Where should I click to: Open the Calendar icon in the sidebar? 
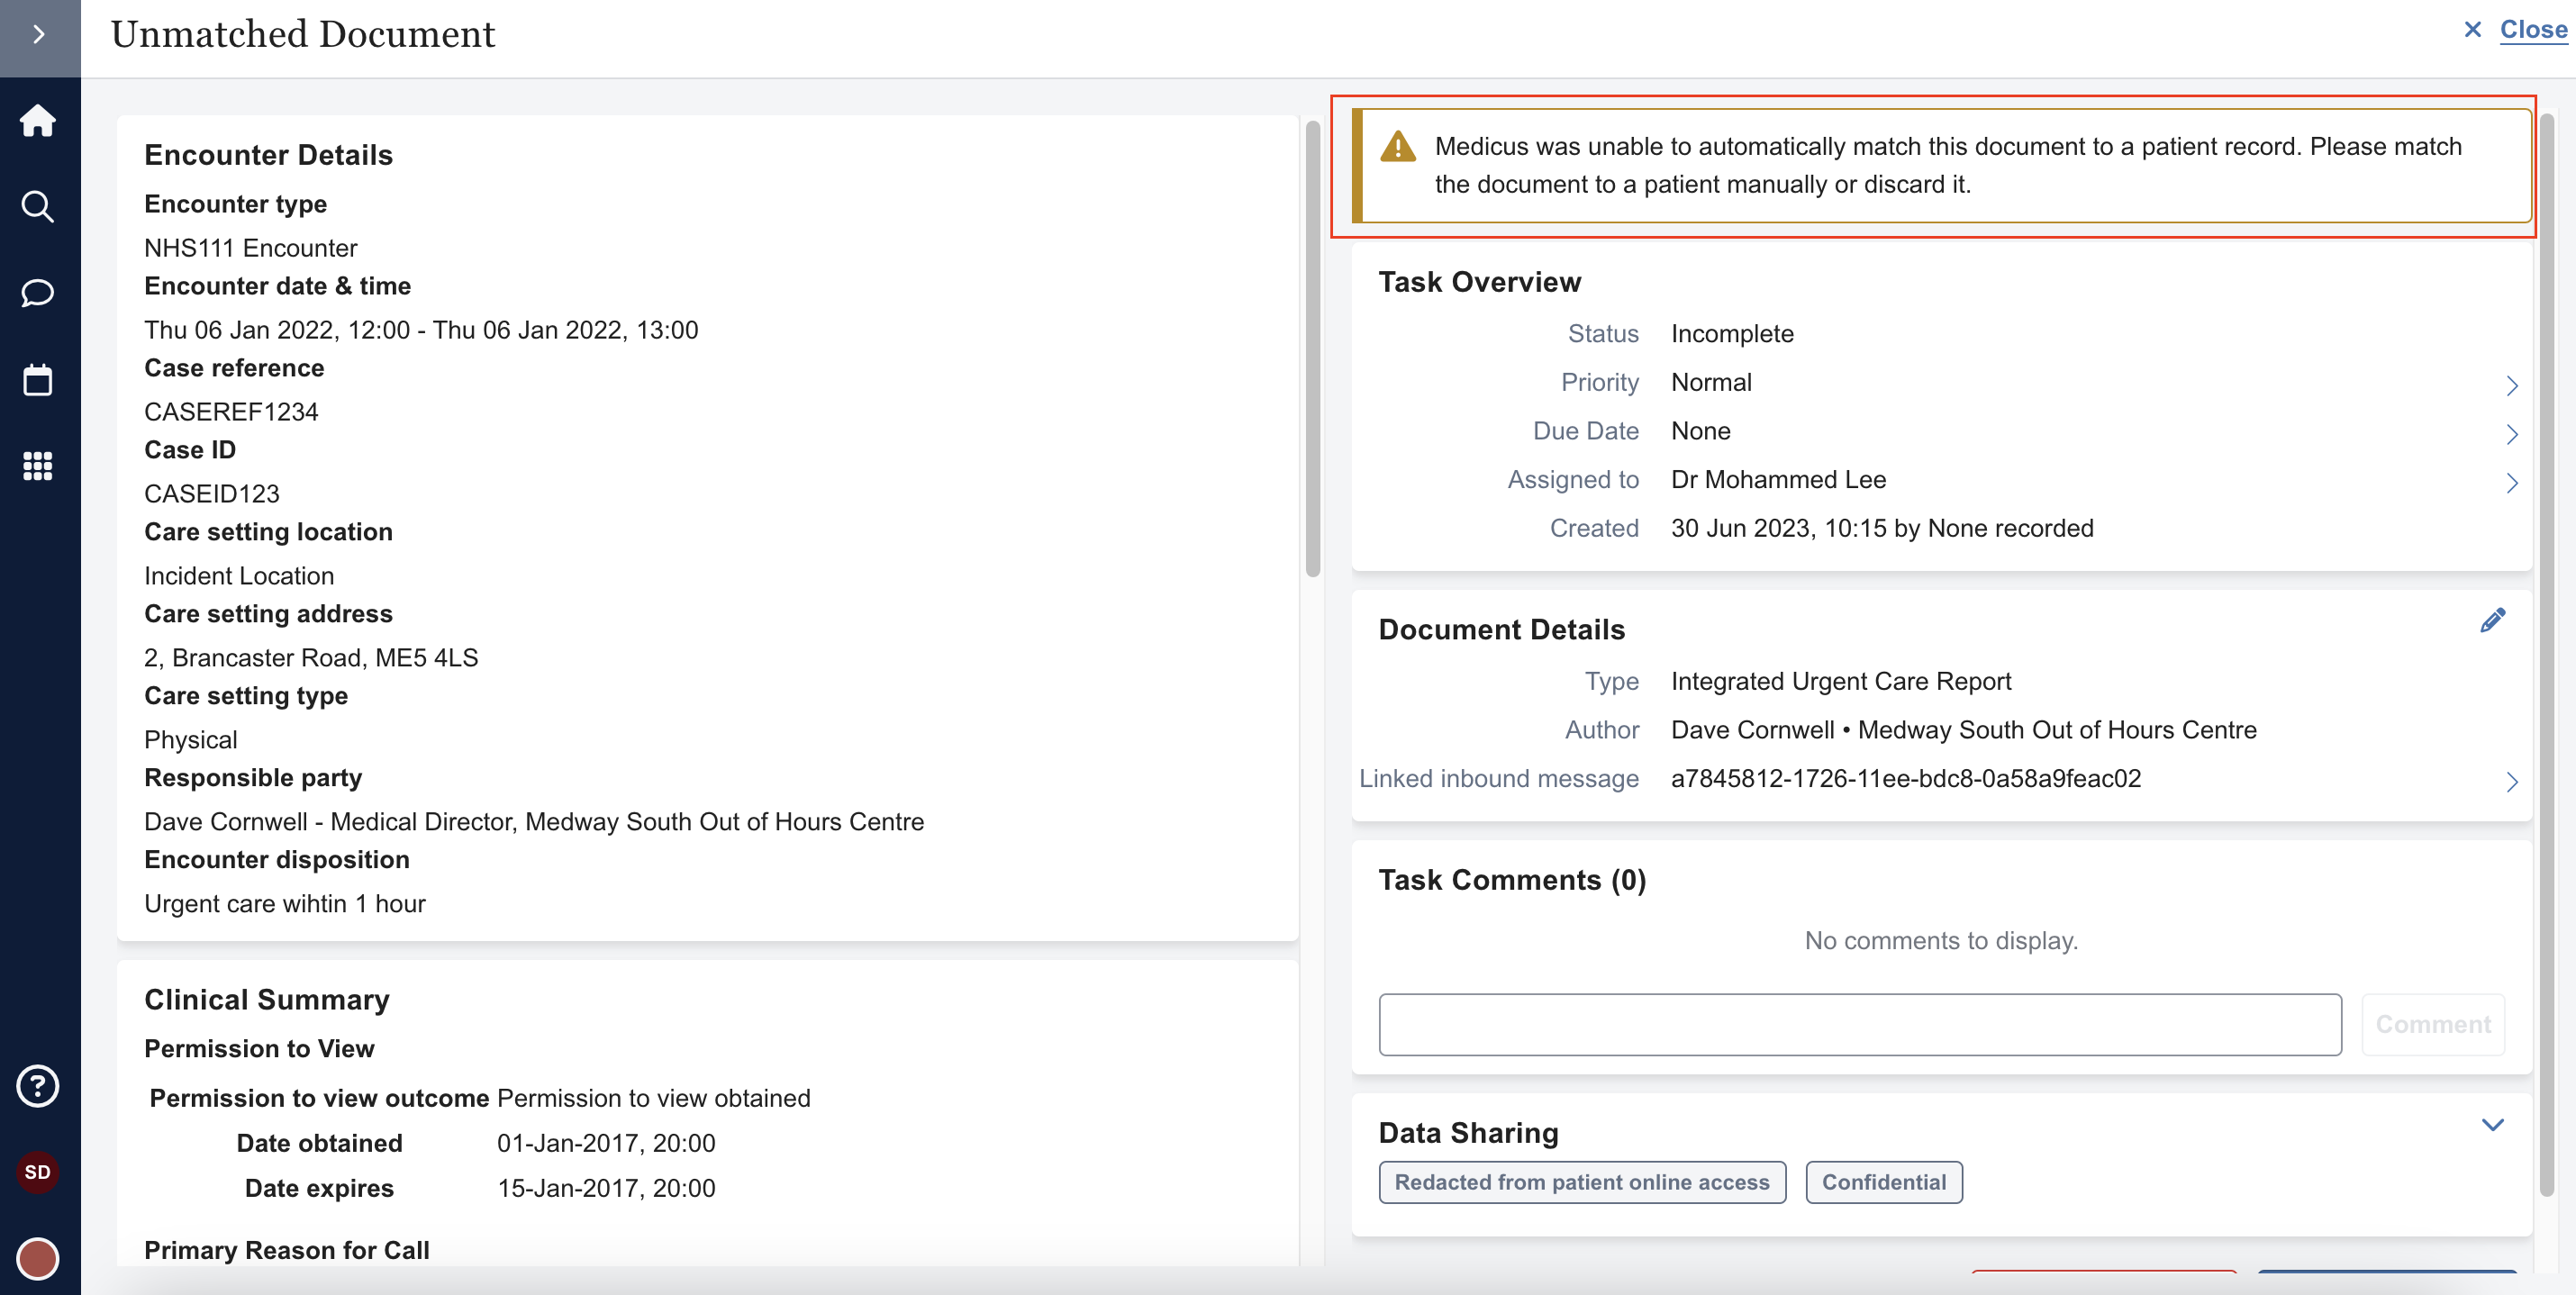pos(38,380)
